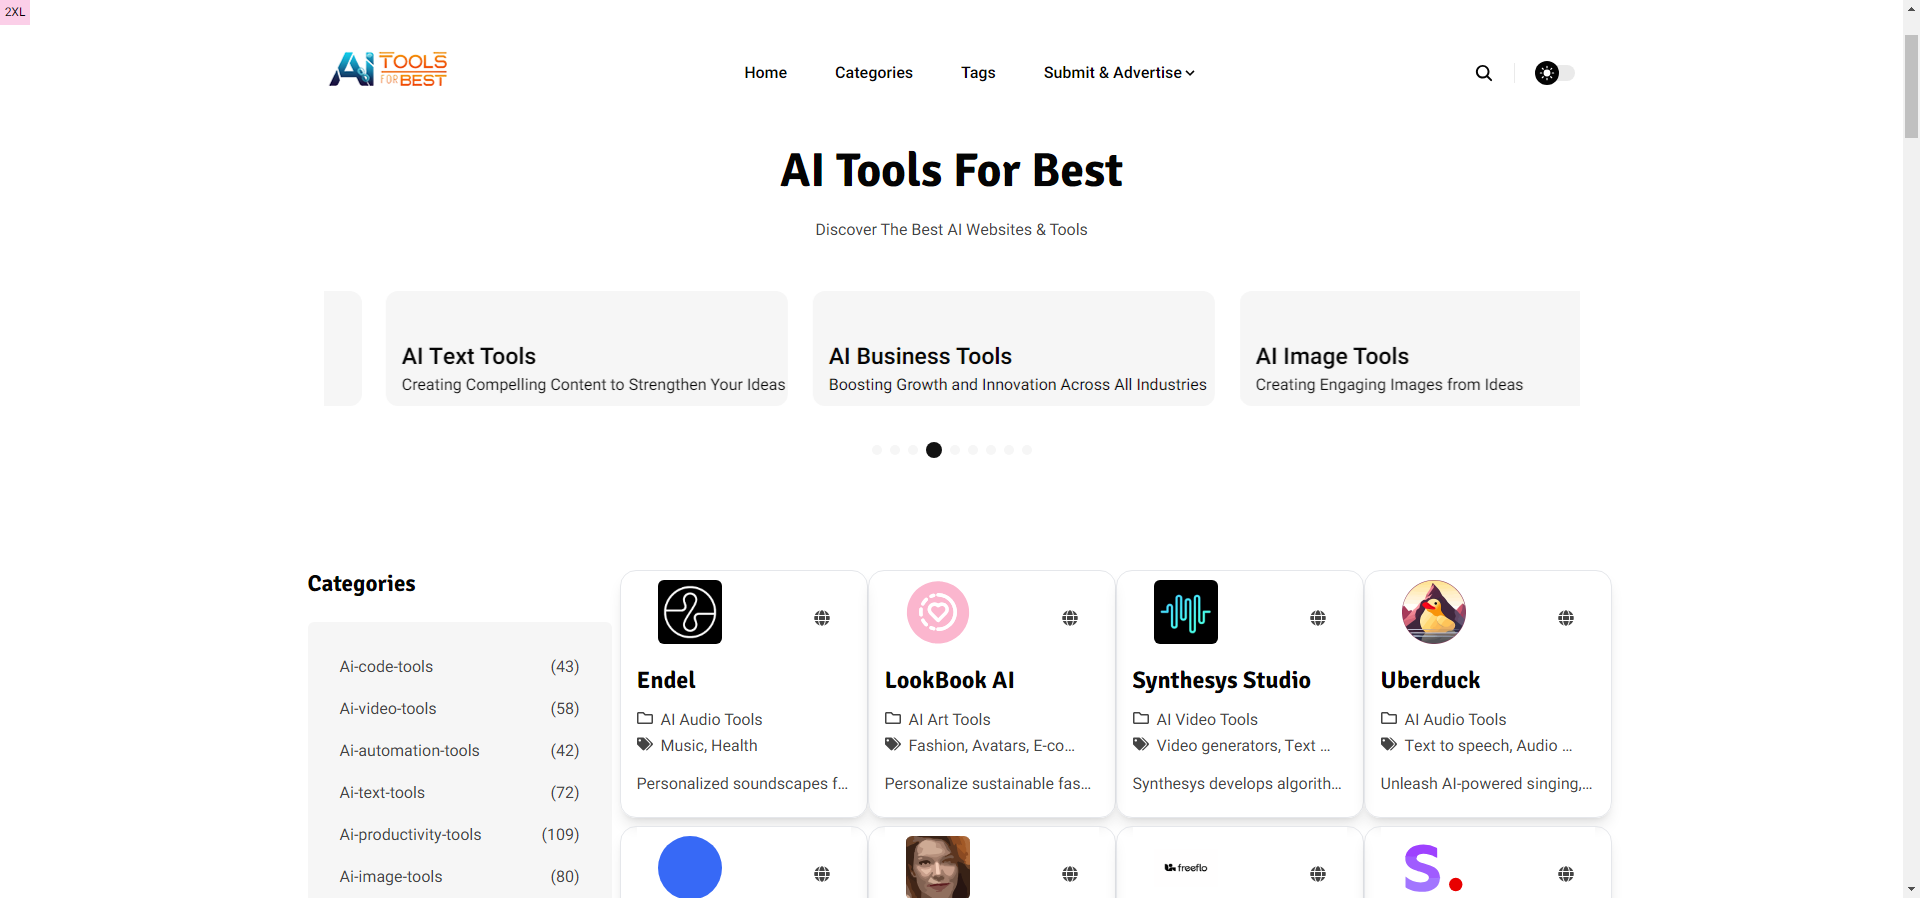
Task: Open the Uberduck title
Action: pyautogui.click(x=1430, y=680)
